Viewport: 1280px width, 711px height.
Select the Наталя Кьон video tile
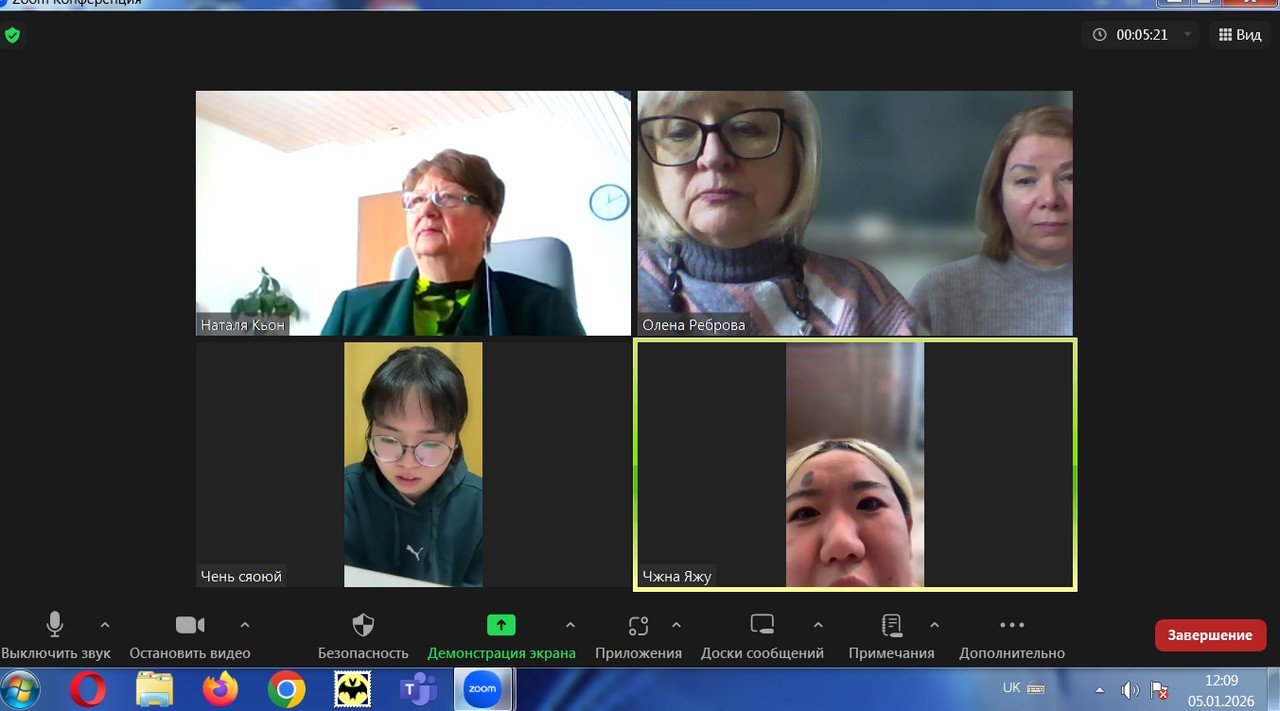pos(413,213)
